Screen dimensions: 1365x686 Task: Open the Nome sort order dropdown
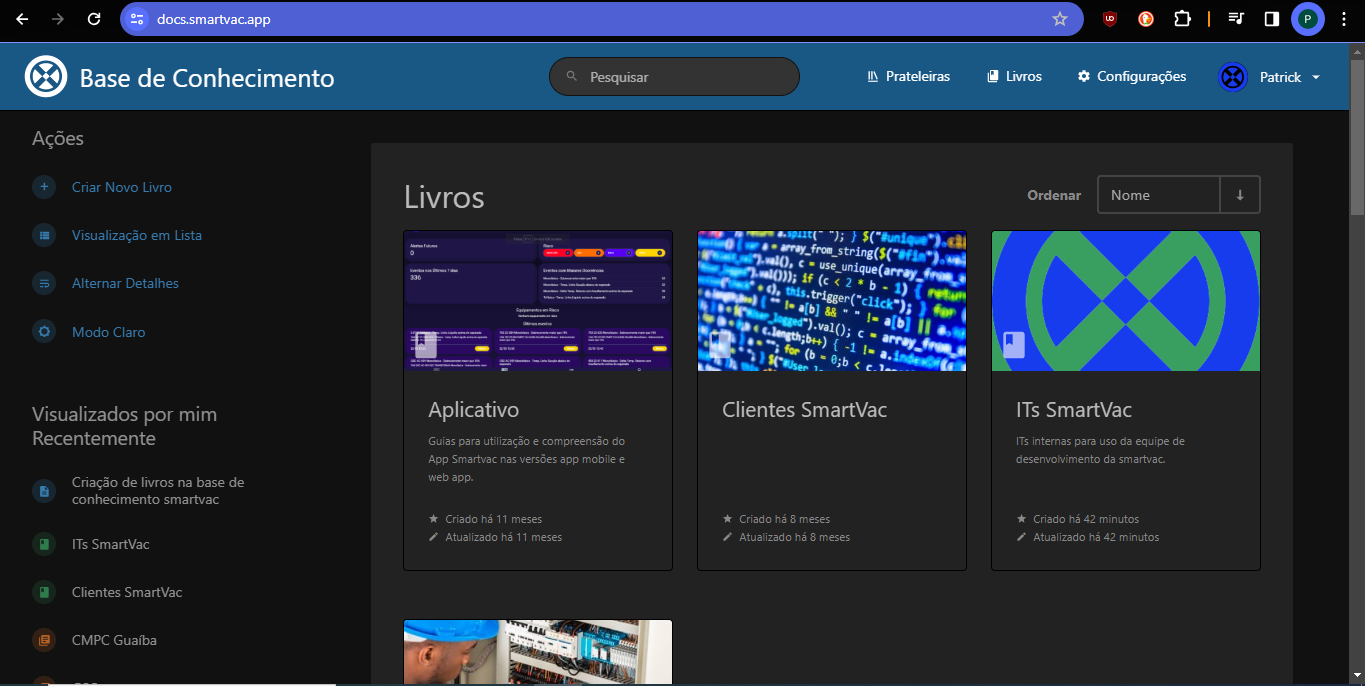point(1158,195)
